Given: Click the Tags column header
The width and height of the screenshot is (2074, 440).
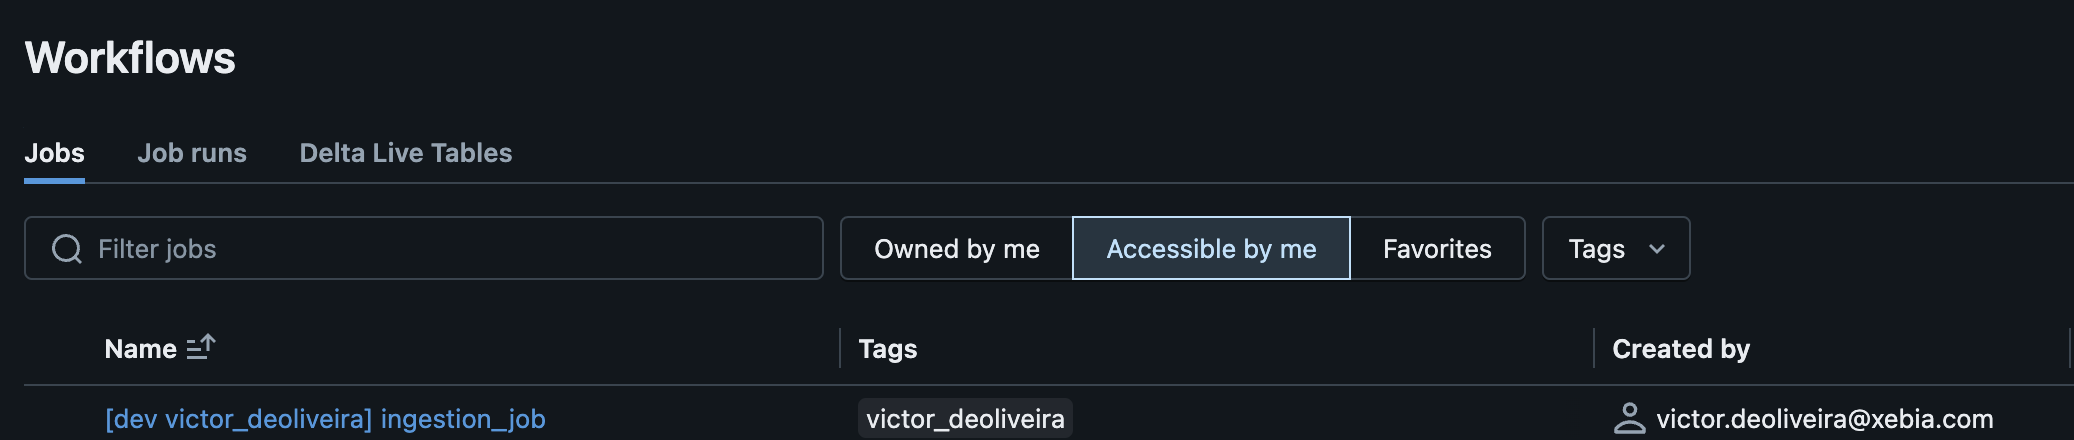Looking at the screenshot, I should (x=888, y=349).
